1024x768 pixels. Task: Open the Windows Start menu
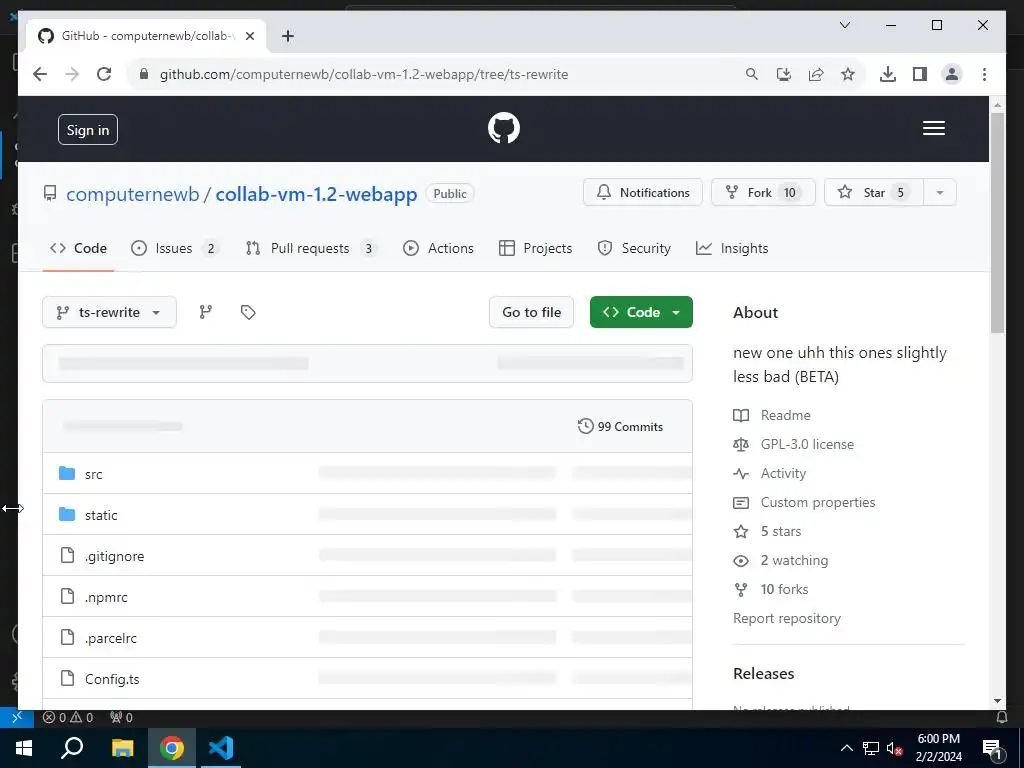(24, 748)
